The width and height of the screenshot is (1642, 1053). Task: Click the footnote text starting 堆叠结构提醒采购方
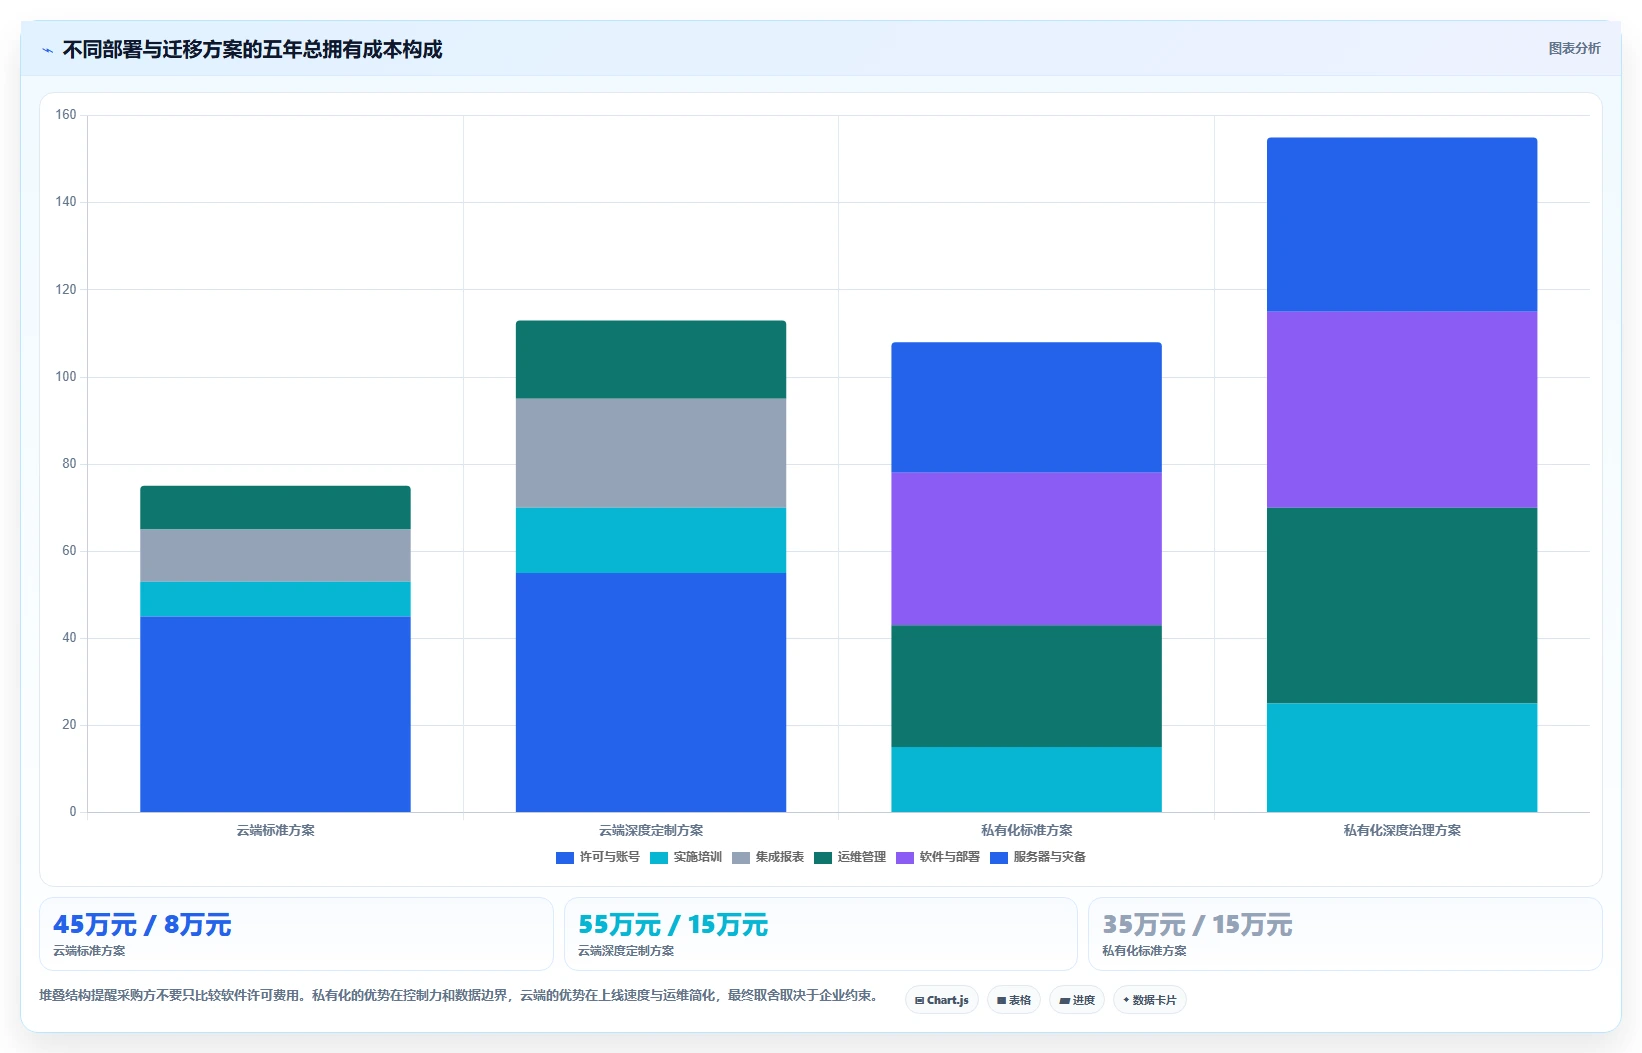click(461, 996)
